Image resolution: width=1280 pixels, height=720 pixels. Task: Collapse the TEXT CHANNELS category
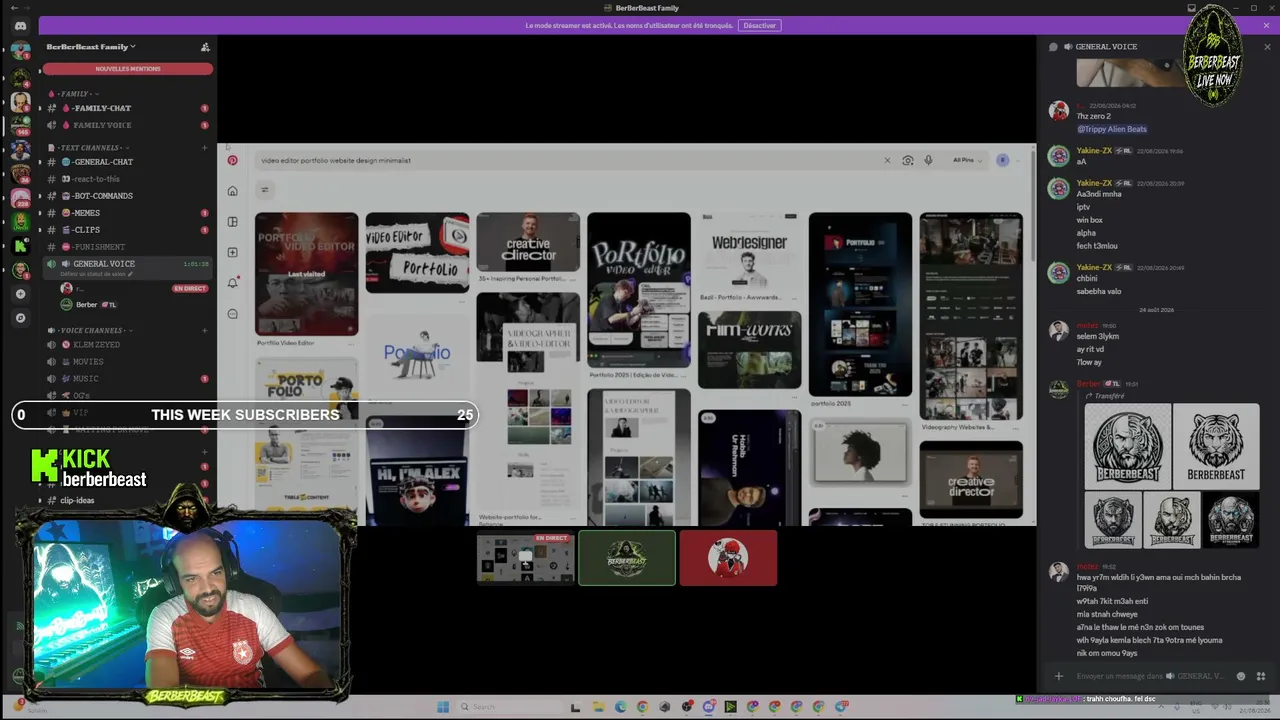(88, 148)
